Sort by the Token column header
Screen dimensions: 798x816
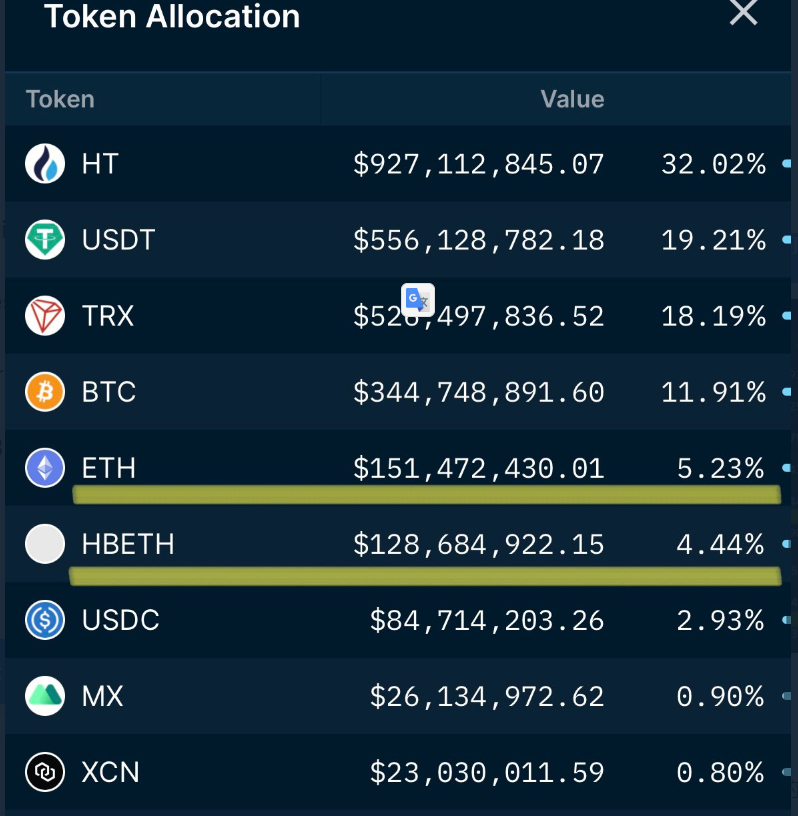tap(60, 99)
